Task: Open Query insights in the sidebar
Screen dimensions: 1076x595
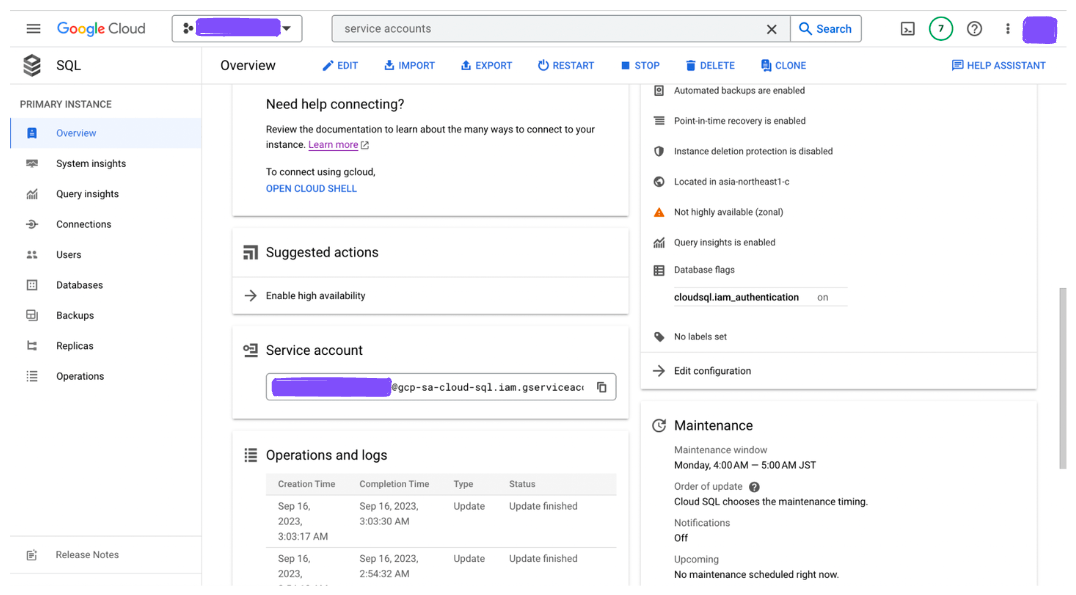Action: [x=106, y=194]
